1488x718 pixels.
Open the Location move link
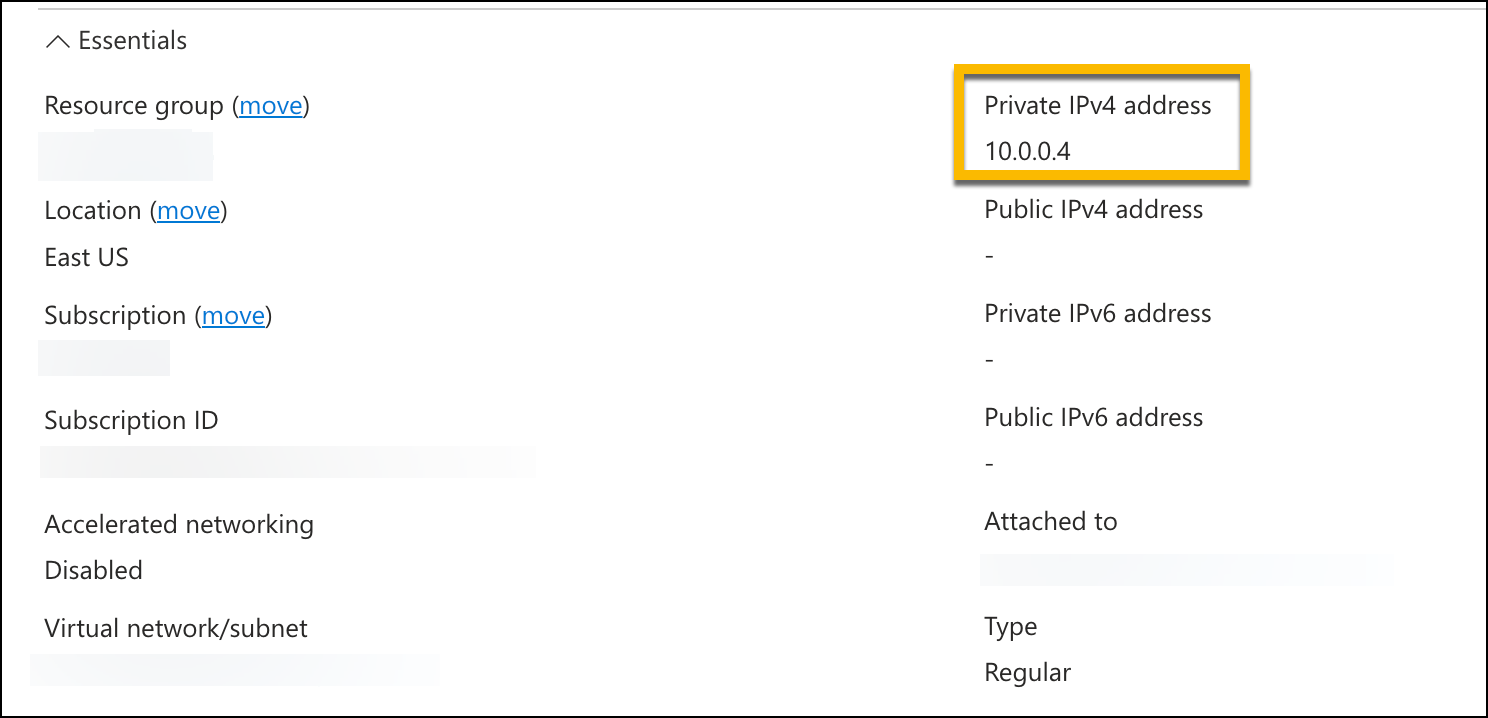point(189,210)
